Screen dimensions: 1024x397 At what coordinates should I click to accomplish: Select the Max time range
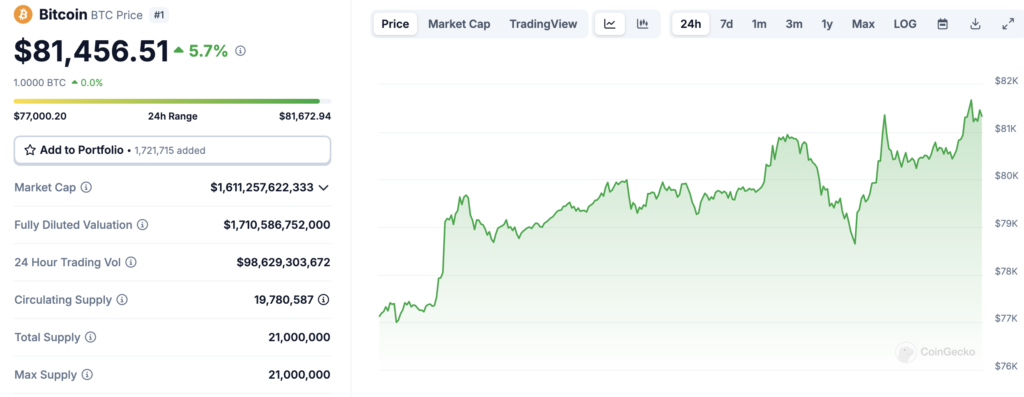pos(863,24)
